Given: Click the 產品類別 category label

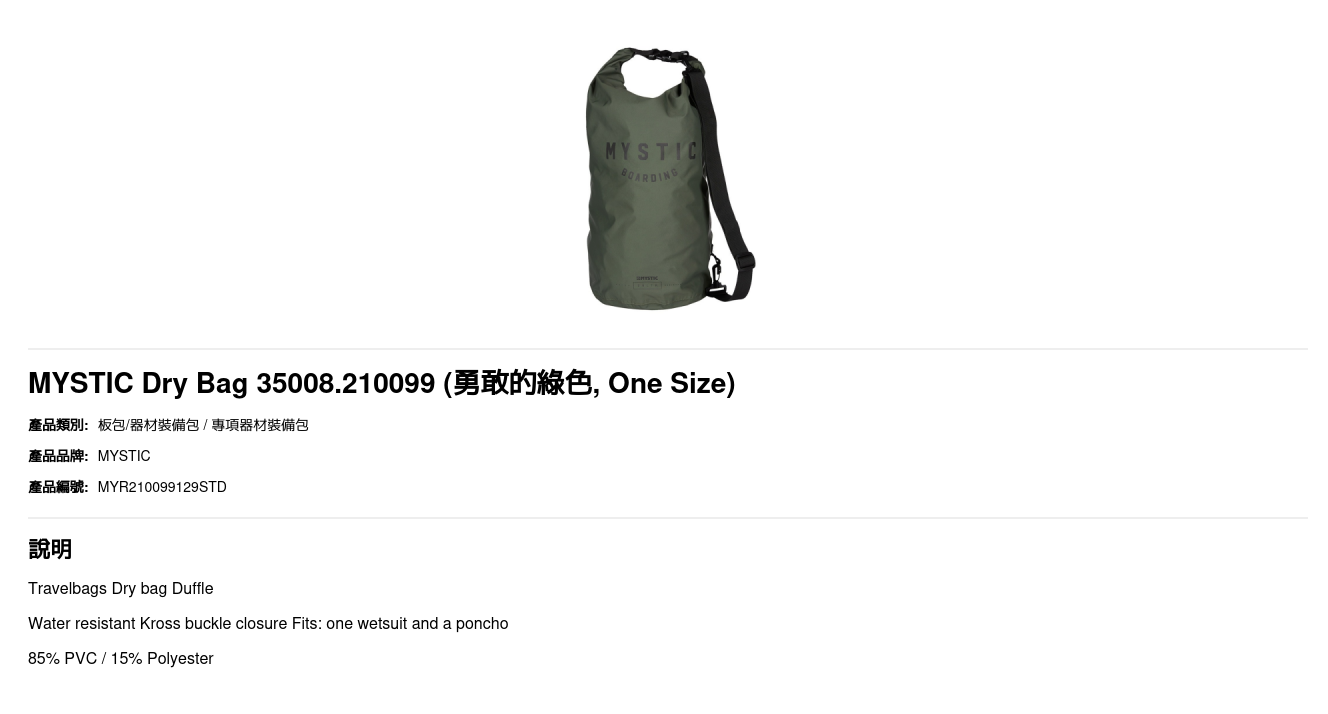Looking at the screenshot, I should [x=58, y=425].
